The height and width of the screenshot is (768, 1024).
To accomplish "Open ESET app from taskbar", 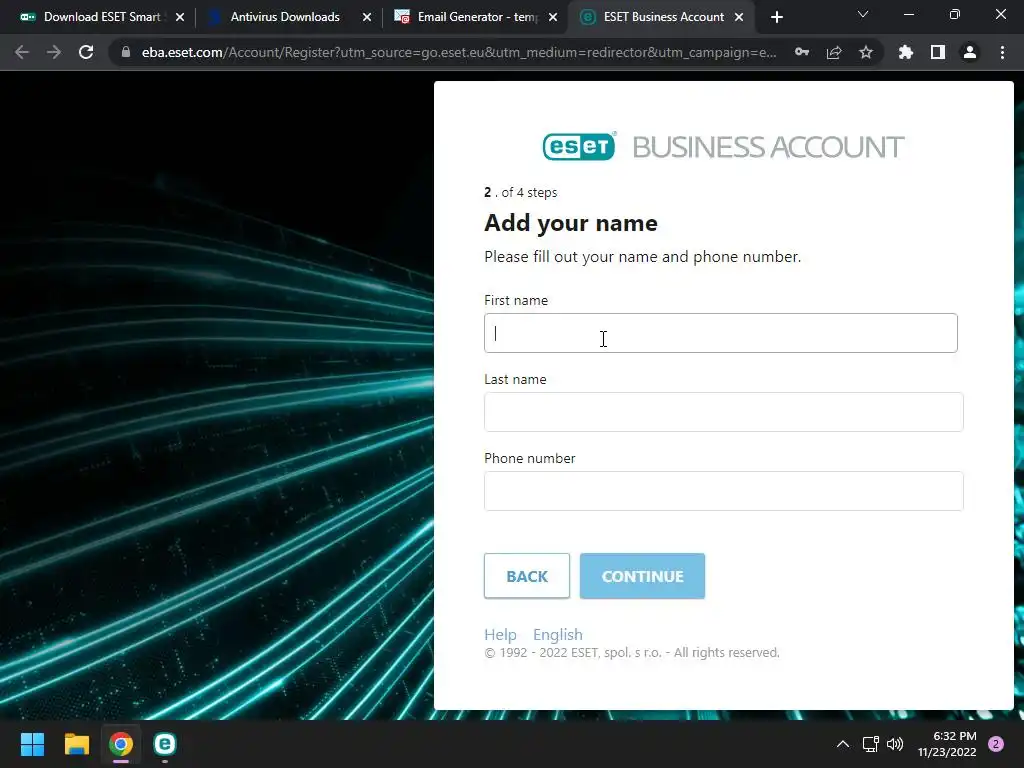I will (165, 744).
